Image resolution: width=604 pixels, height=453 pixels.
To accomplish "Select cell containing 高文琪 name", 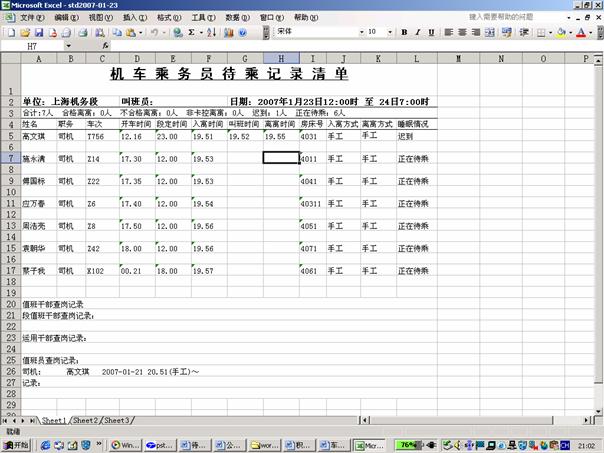I will click(38, 136).
